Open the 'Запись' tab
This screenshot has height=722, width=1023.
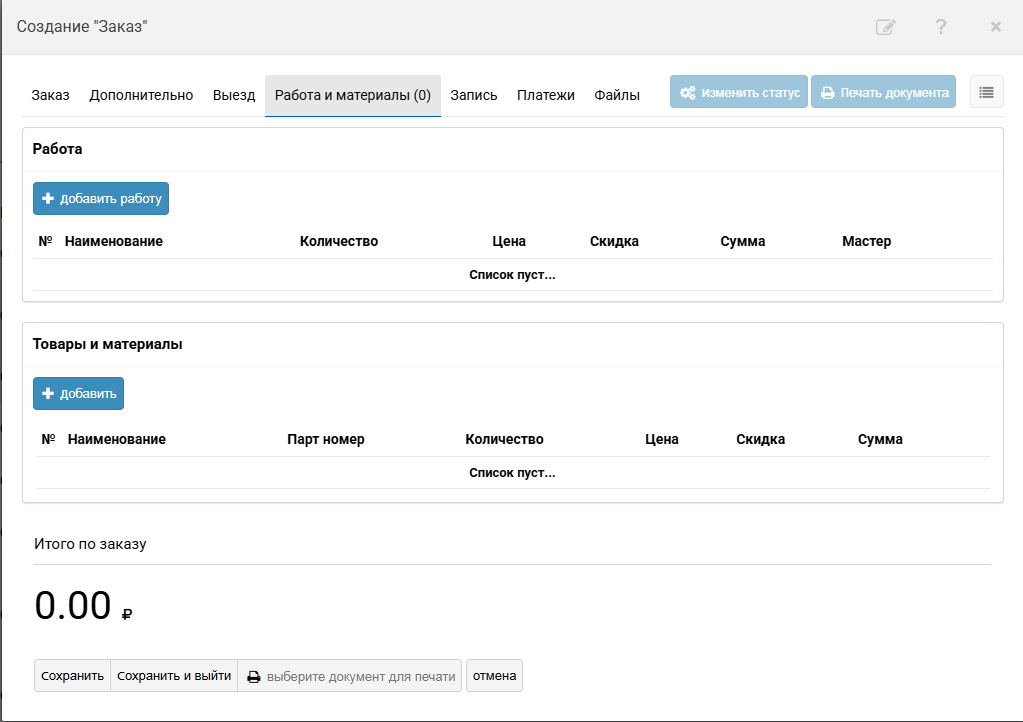pyautogui.click(x=474, y=96)
